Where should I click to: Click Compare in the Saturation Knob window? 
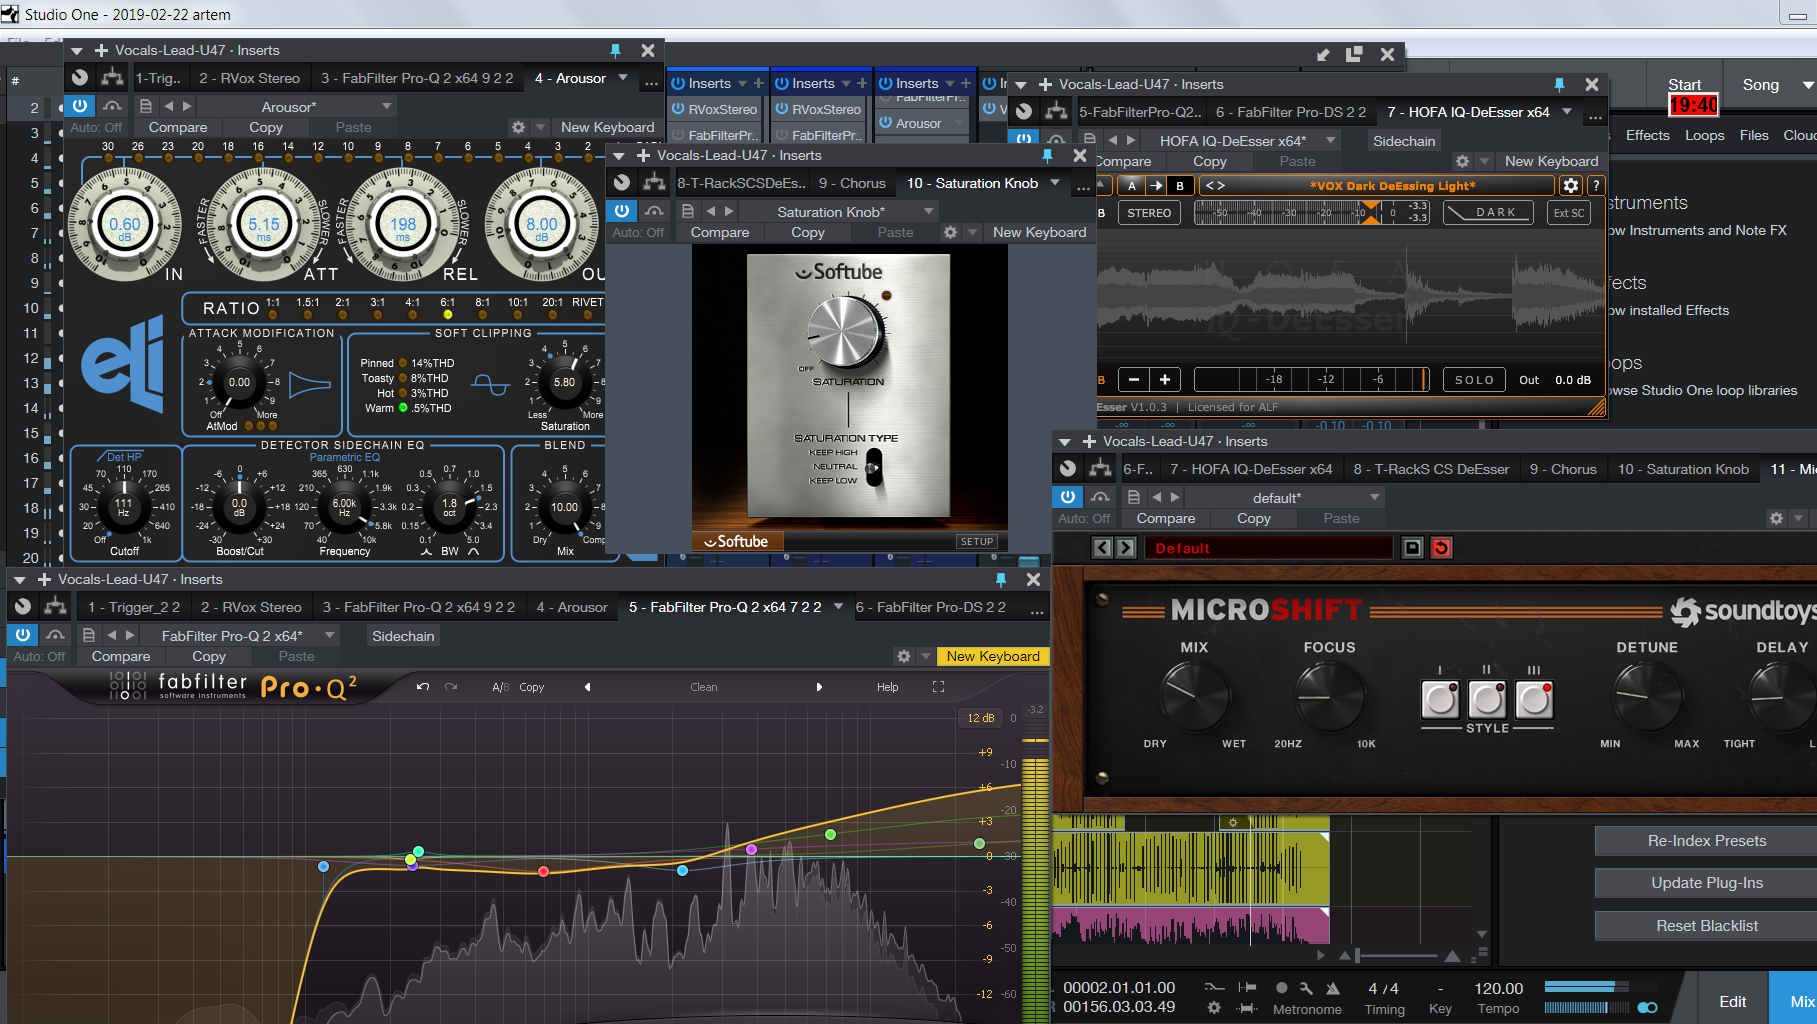pyautogui.click(x=719, y=232)
